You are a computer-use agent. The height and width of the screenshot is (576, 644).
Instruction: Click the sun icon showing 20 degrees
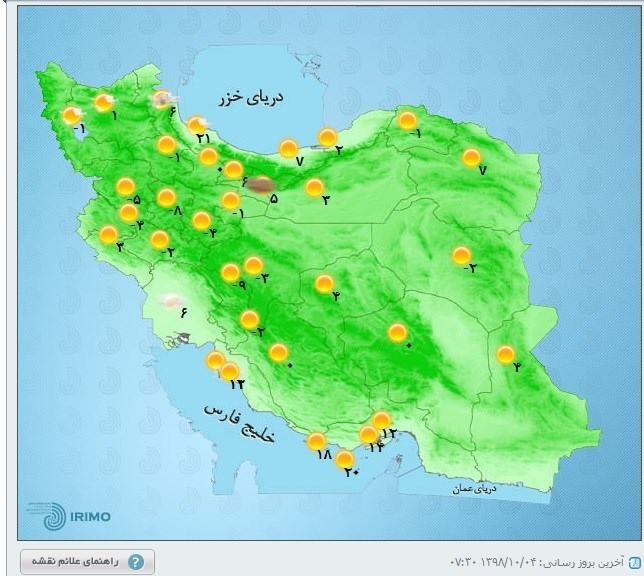click(346, 458)
